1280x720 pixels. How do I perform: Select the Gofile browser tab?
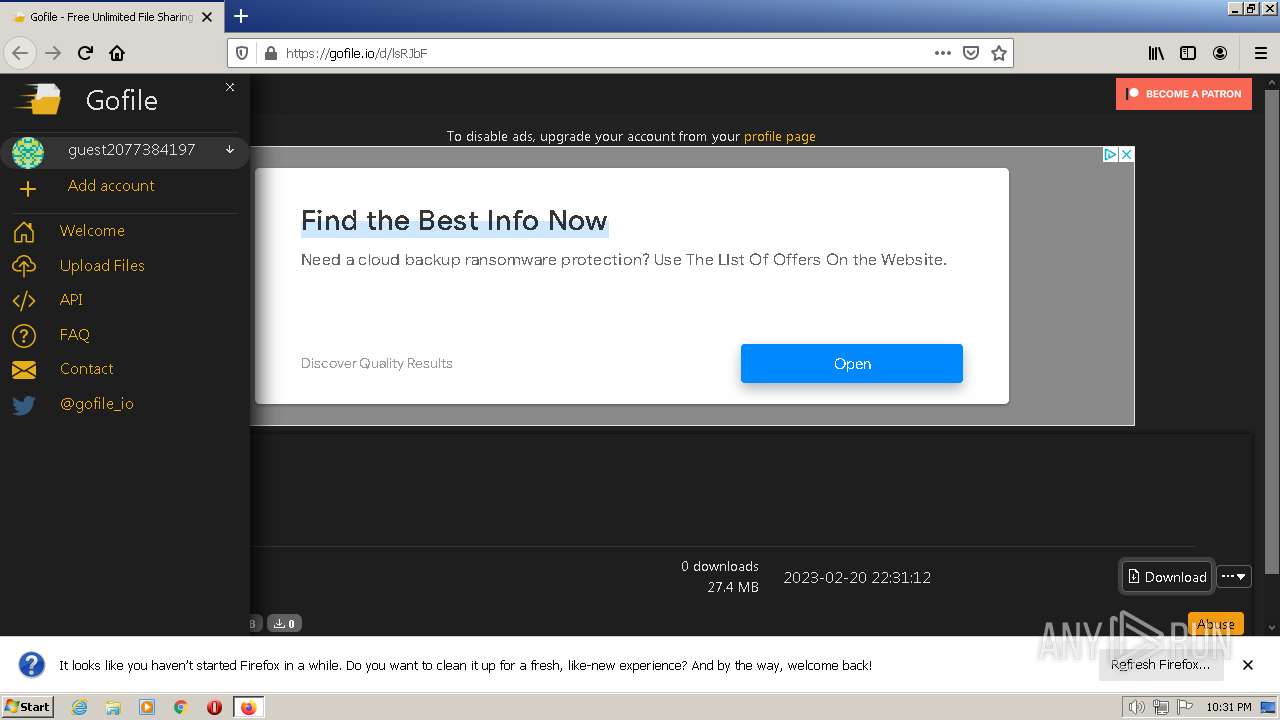(x=110, y=16)
